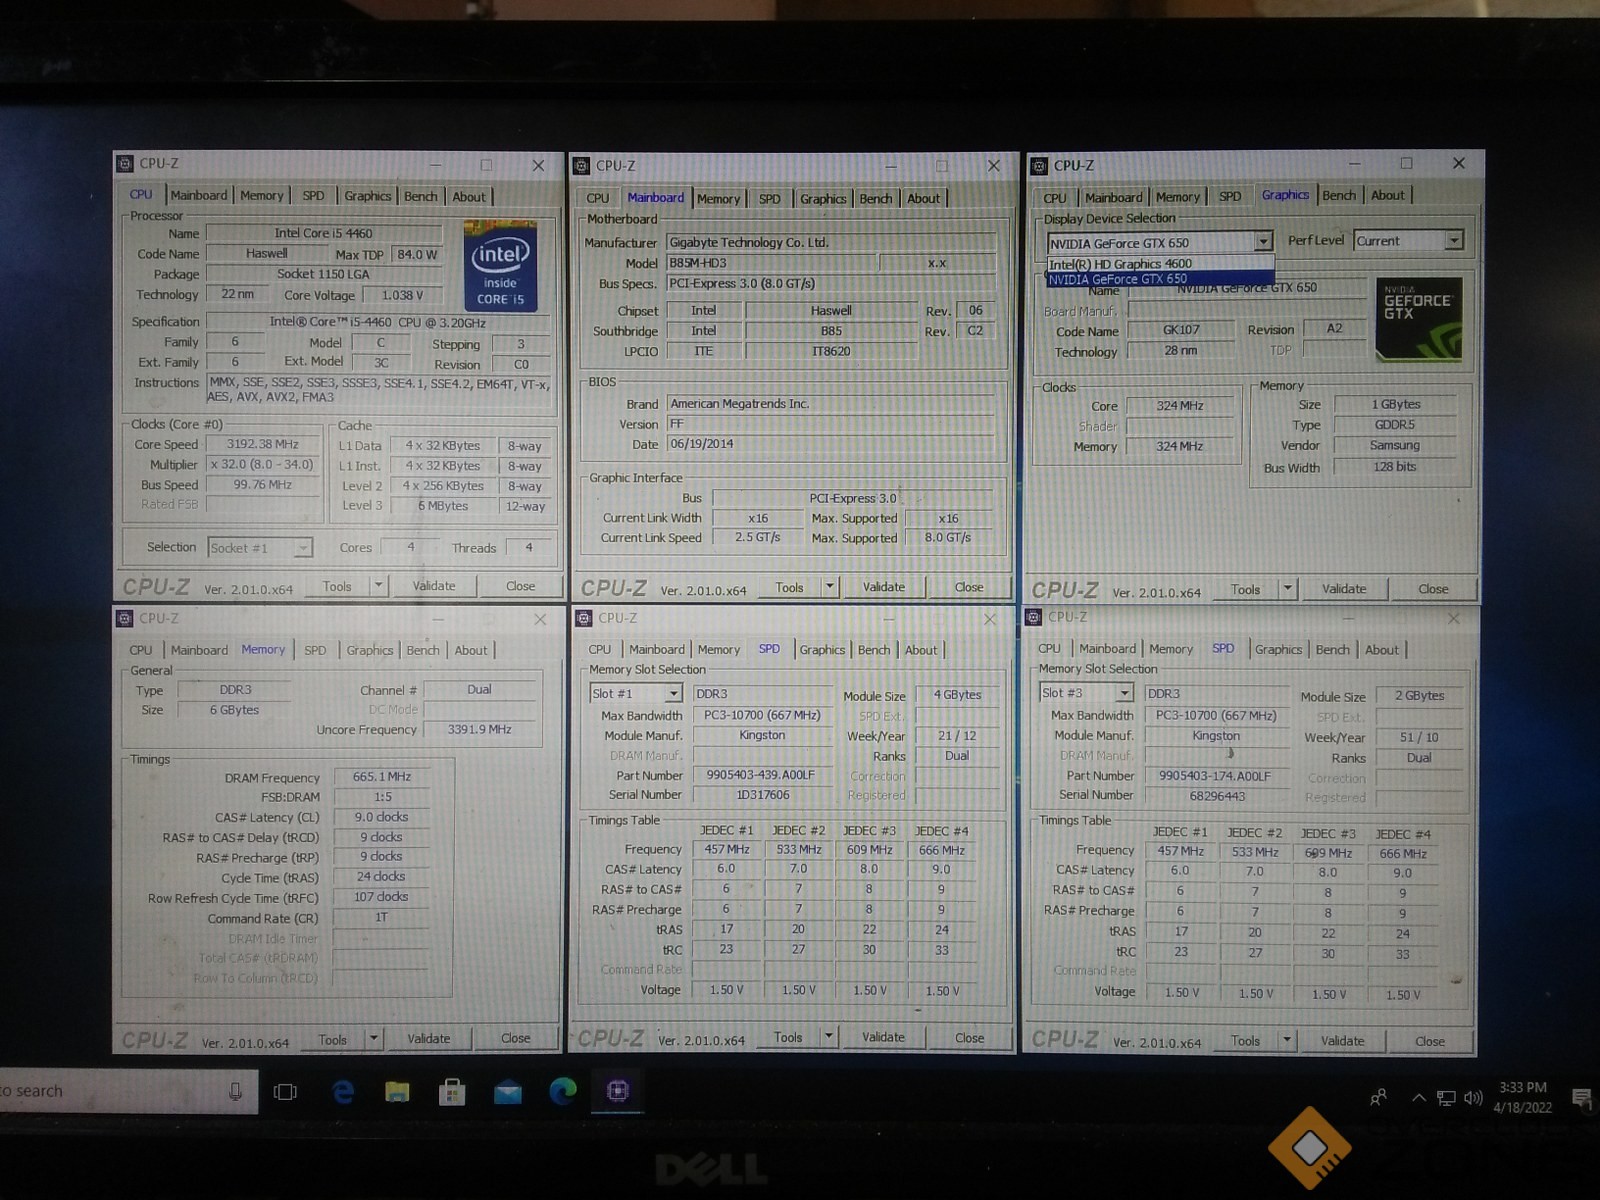Click the serial number 68296443 field
The height and width of the screenshot is (1200, 1600).
pyautogui.click(x=1217, y=796)
